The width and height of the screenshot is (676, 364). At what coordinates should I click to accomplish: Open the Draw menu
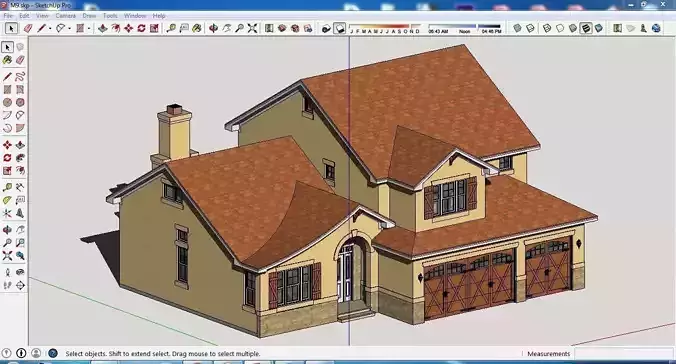tap(89, 16)
